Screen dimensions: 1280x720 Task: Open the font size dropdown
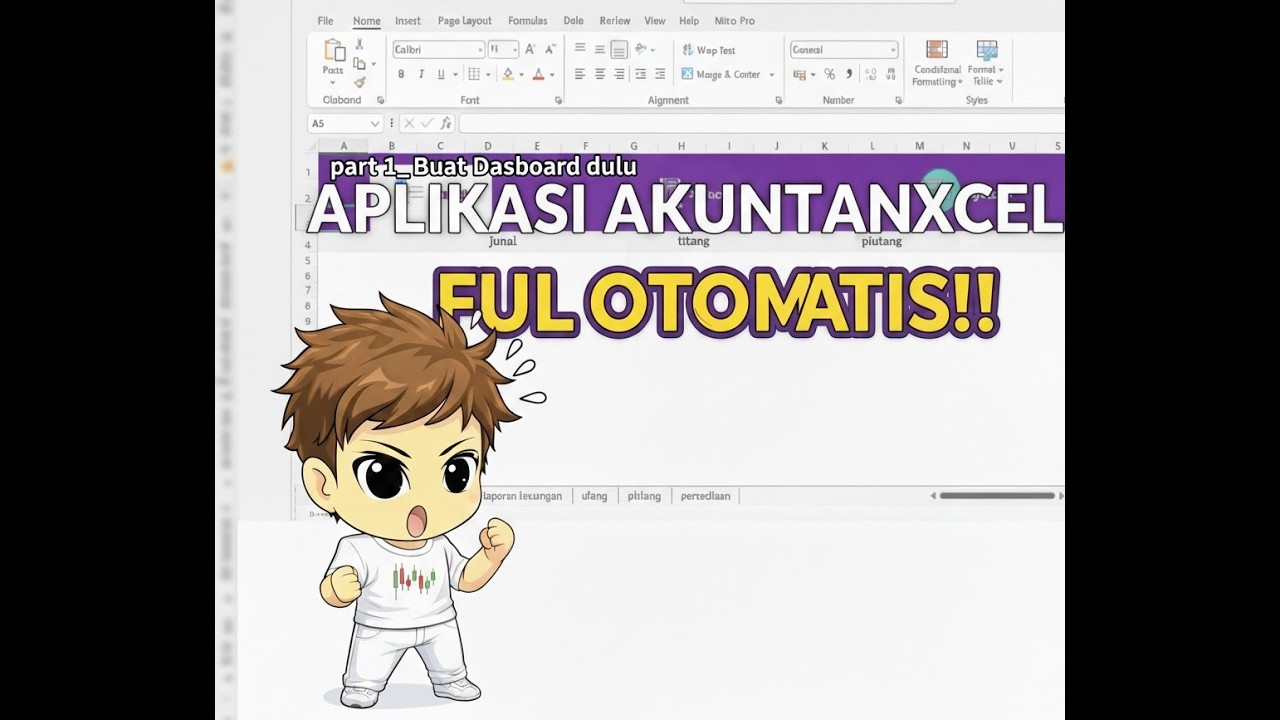tap(514, 49)
